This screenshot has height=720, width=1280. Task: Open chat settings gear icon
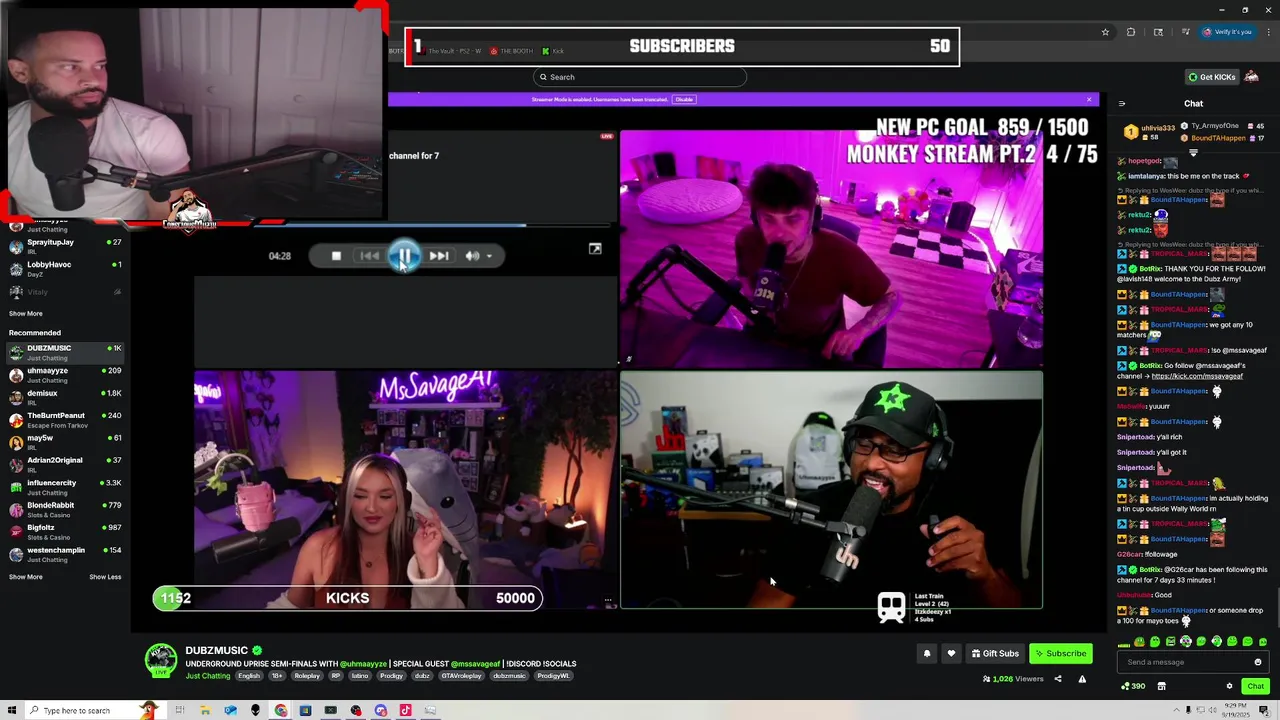coord(1229,686)
